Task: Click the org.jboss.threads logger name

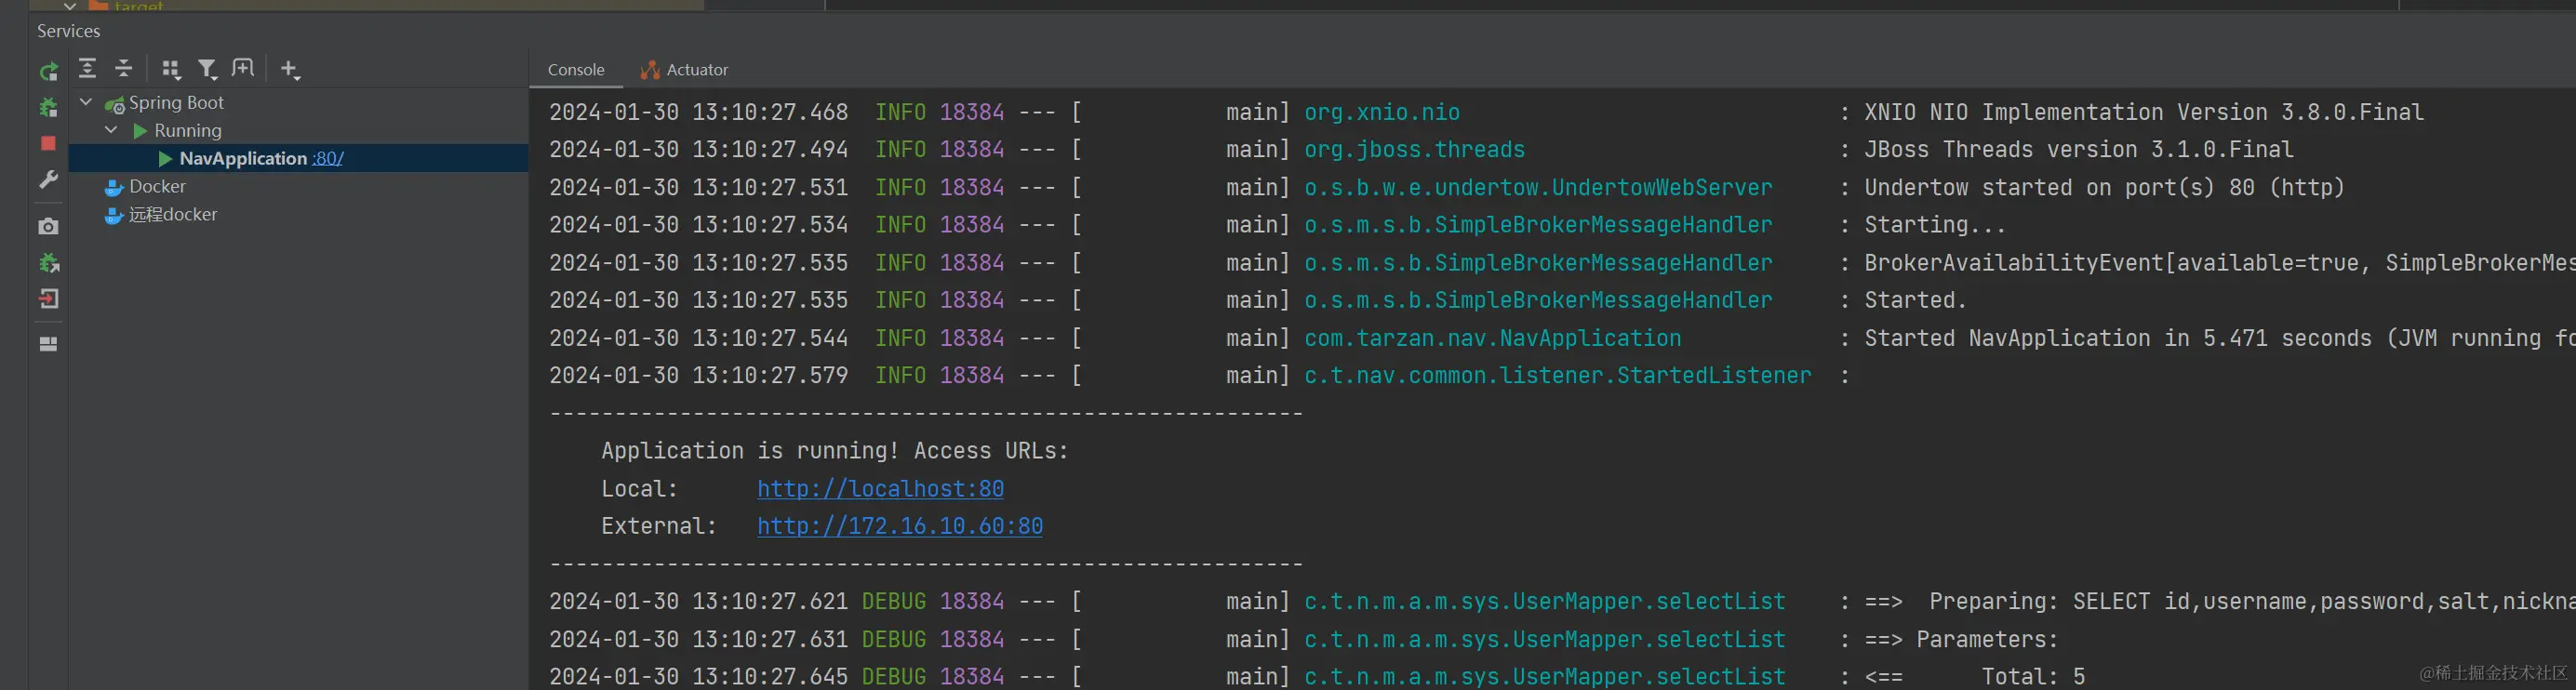Action: coord(1414,149)
